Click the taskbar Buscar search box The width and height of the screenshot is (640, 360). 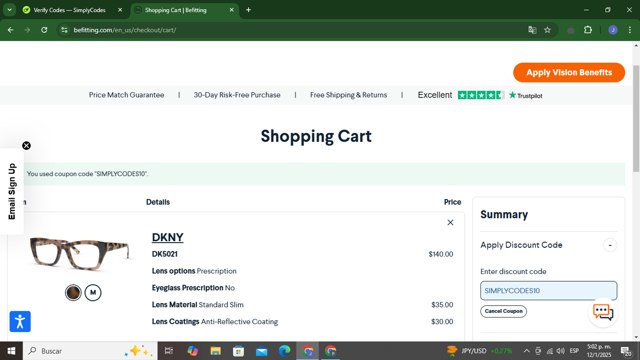(90, 351)
